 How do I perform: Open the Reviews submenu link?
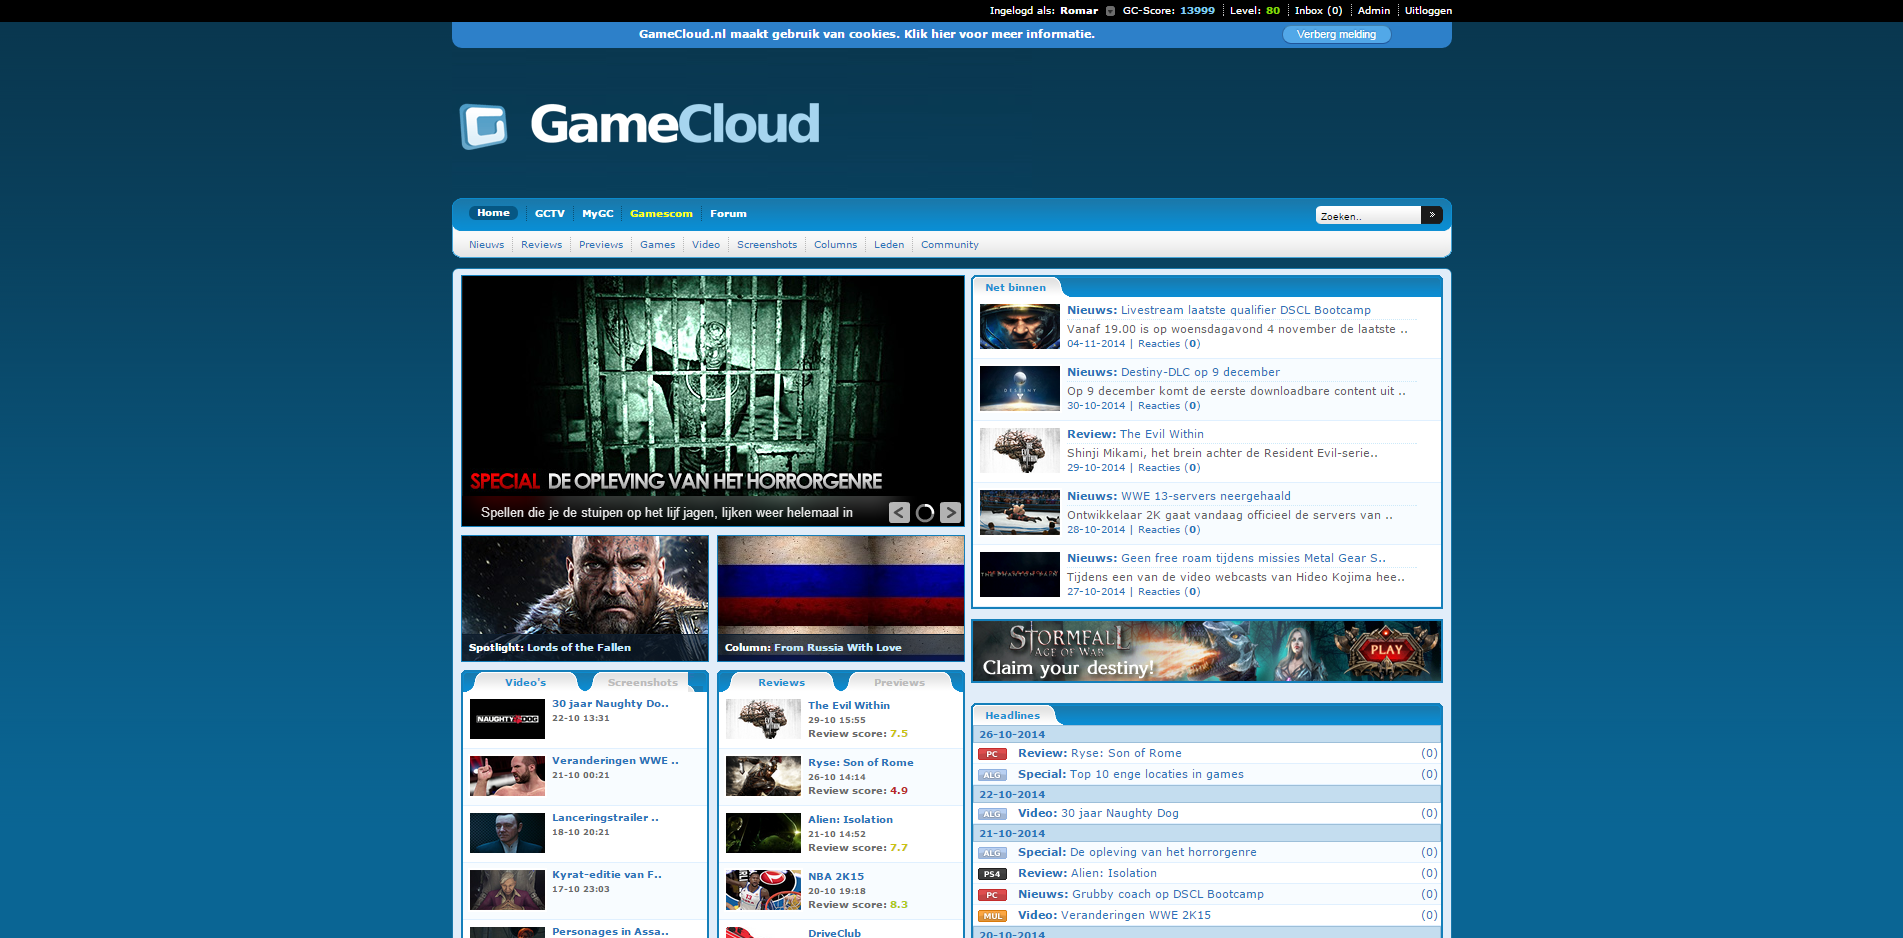[541, 245]
